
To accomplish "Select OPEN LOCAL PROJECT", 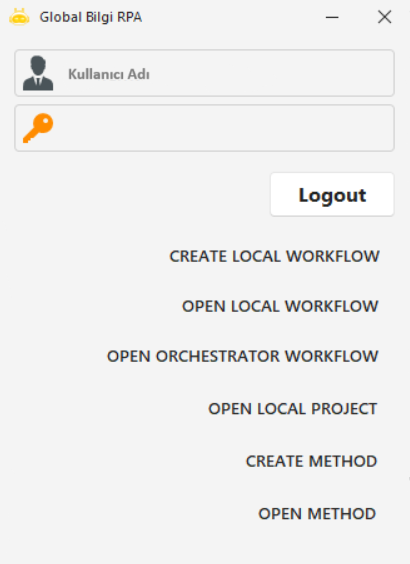I will coord(293,409).
